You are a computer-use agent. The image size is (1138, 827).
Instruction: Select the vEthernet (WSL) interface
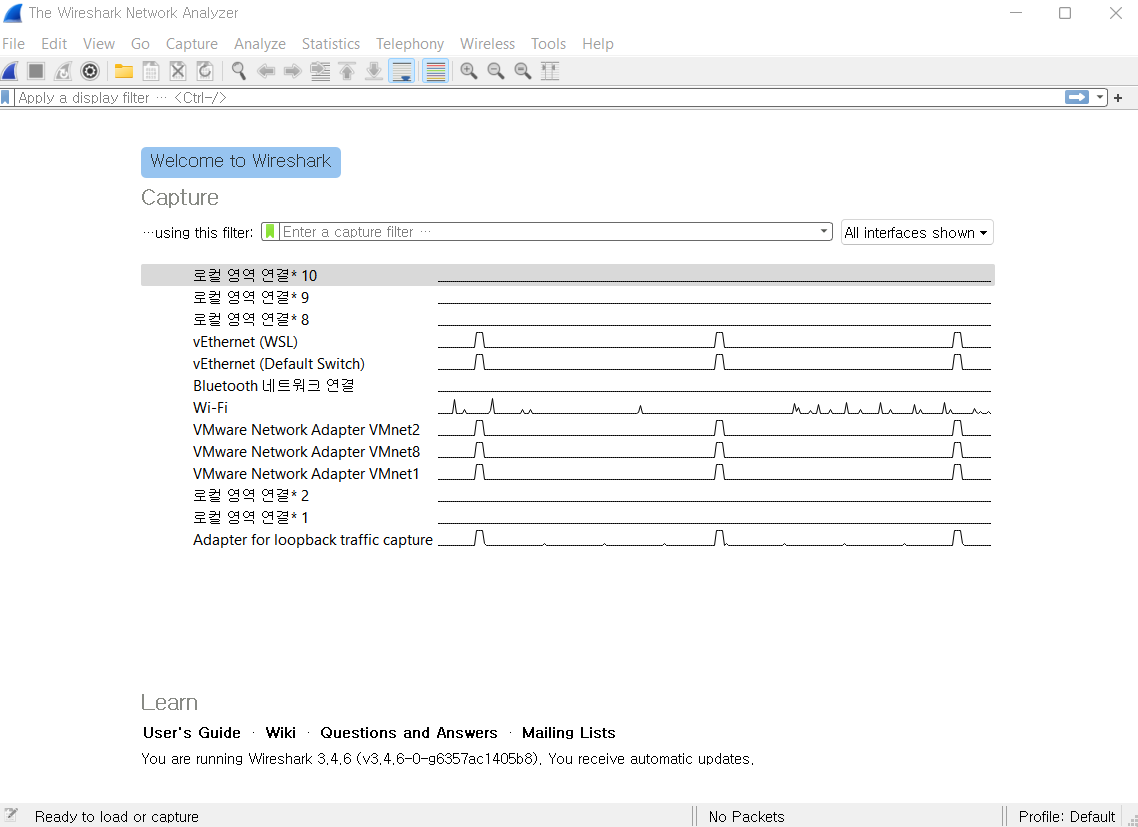point(568,341)
